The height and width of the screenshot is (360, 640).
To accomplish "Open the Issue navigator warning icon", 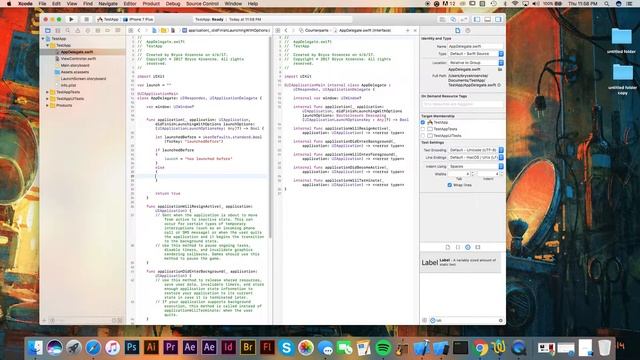I will pos(78,31).
